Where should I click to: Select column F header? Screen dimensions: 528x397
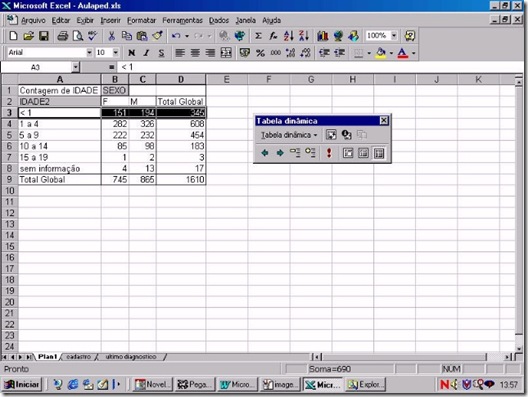268,79
